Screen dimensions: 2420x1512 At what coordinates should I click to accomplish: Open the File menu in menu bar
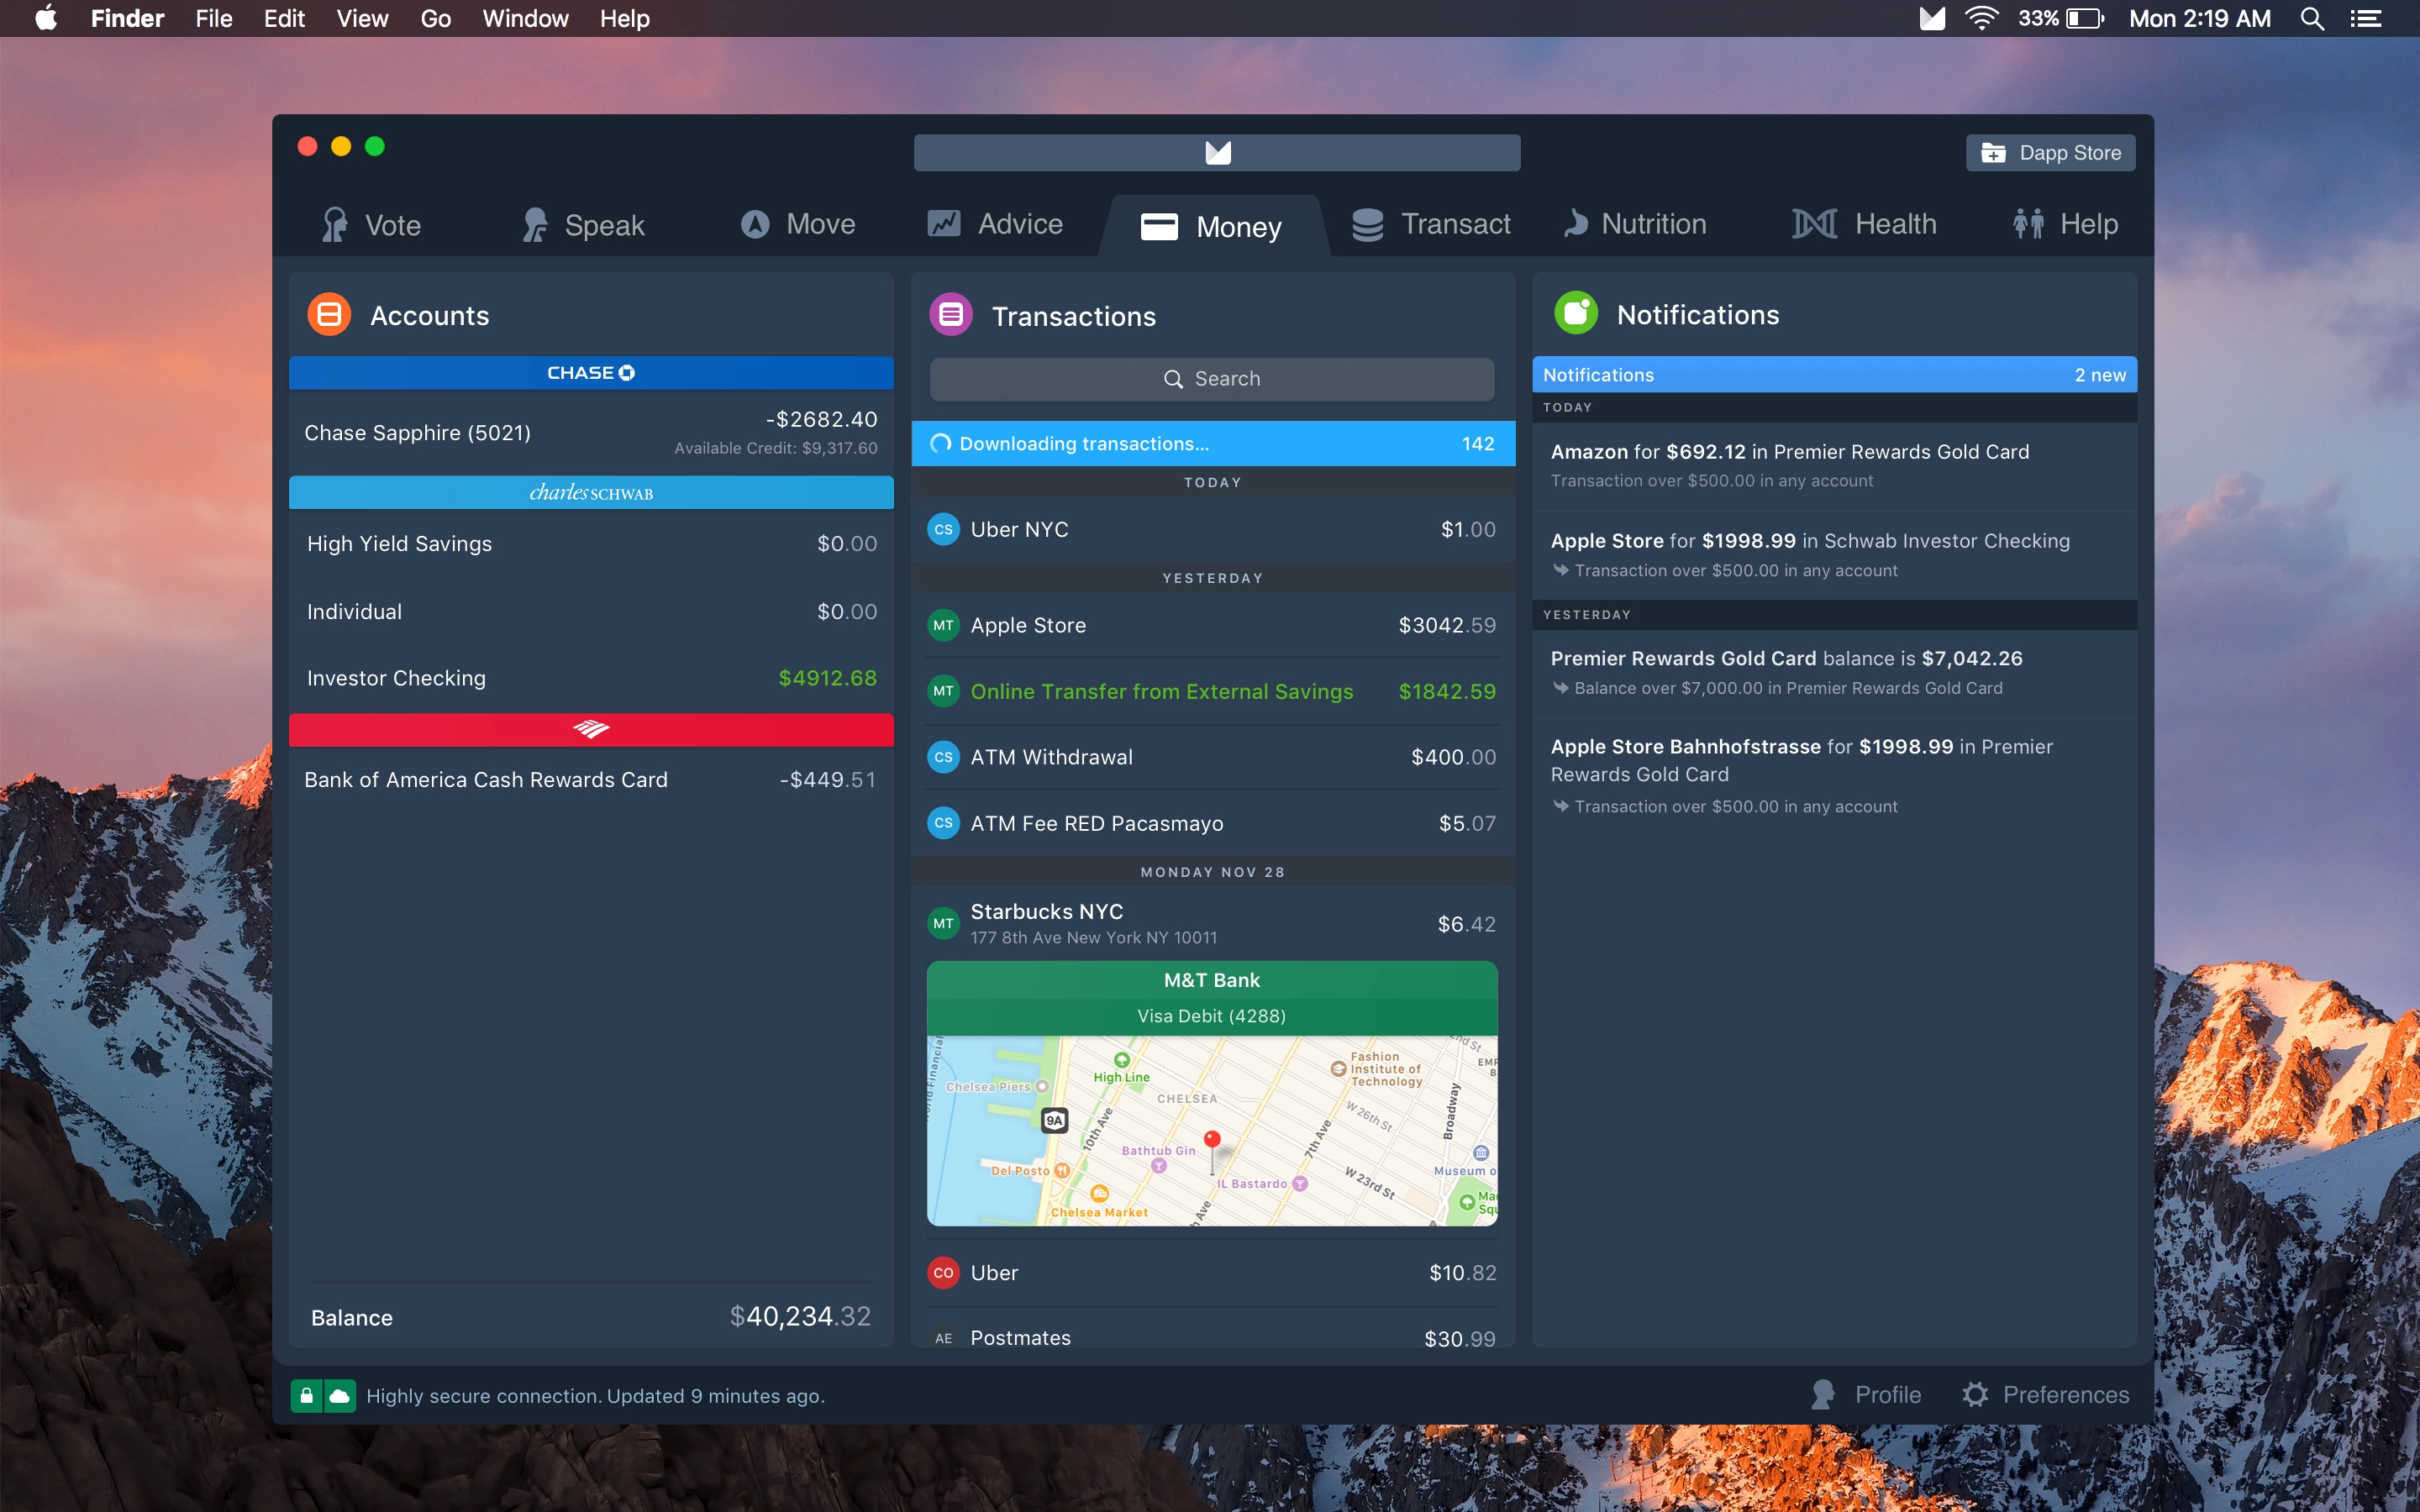[214, 18]
